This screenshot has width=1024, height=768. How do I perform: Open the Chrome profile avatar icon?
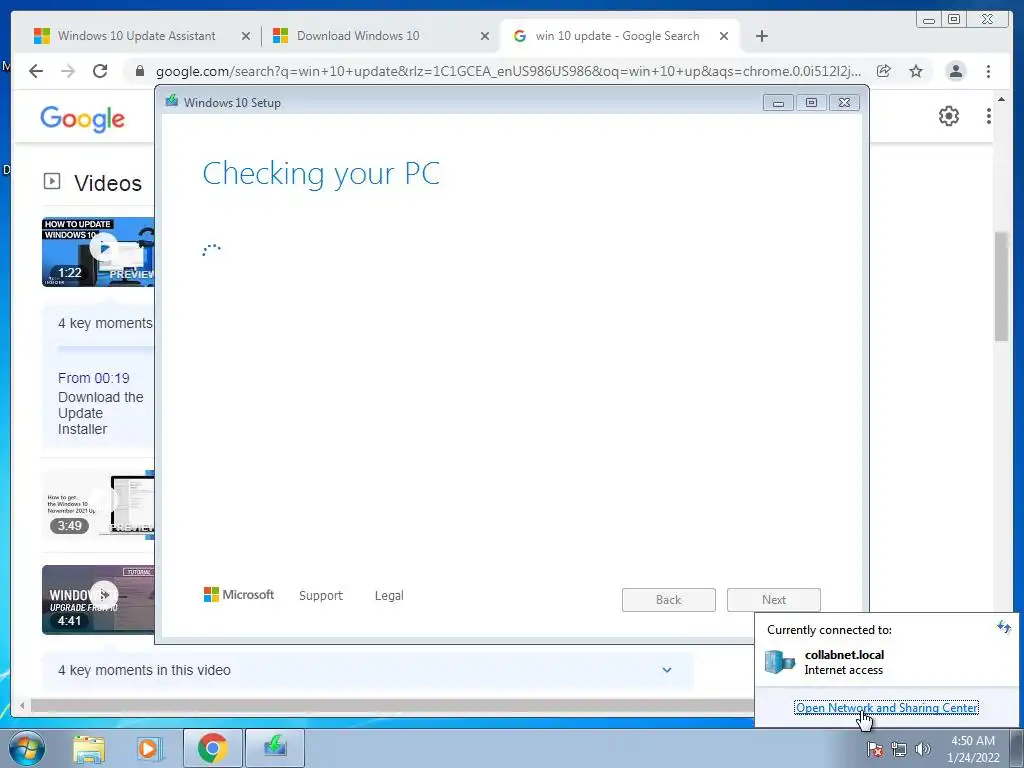click(x=955, y=71)
